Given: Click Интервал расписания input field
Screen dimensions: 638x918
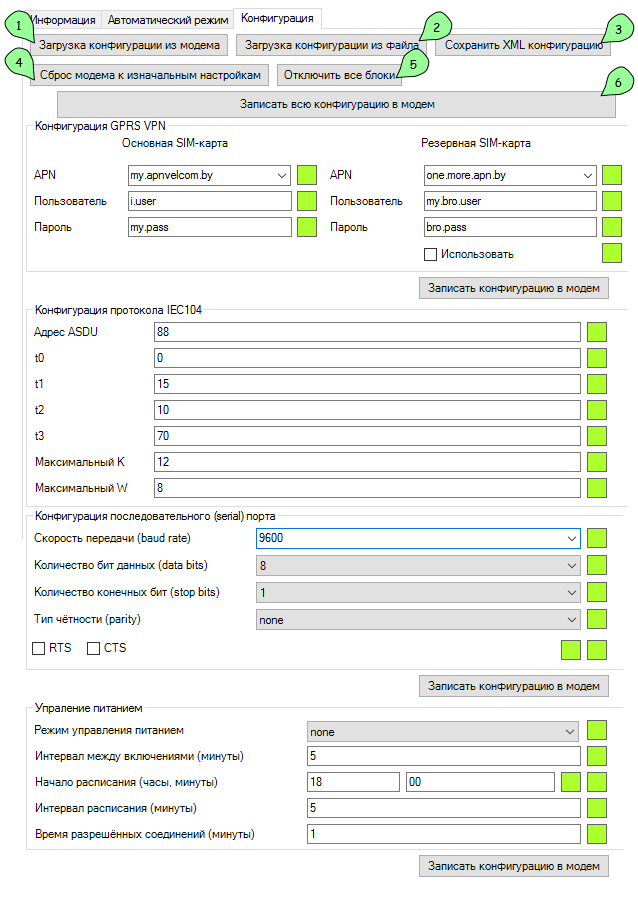Looking at the screenshot, I should click(x=444, y=808).
